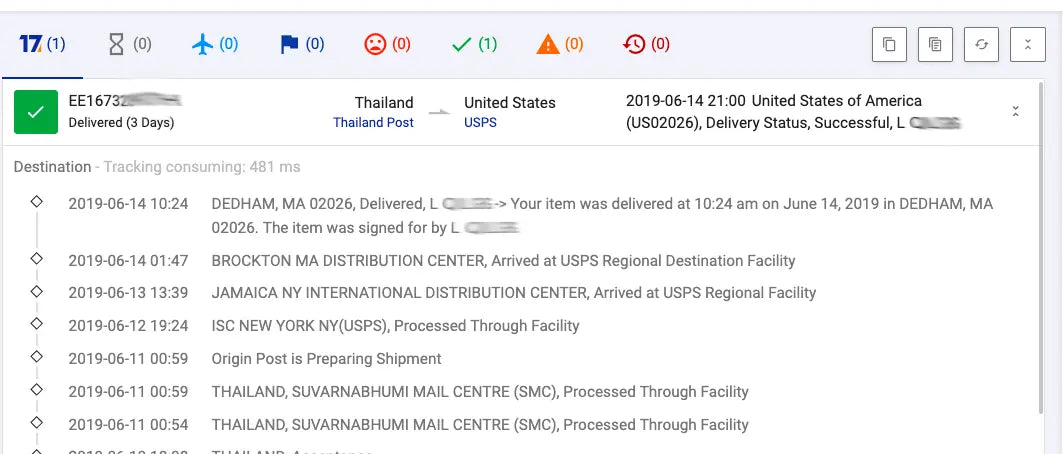
Task: Open the Thailand Post carrier link
Action: pyautogui.click(x=373, y=123)
